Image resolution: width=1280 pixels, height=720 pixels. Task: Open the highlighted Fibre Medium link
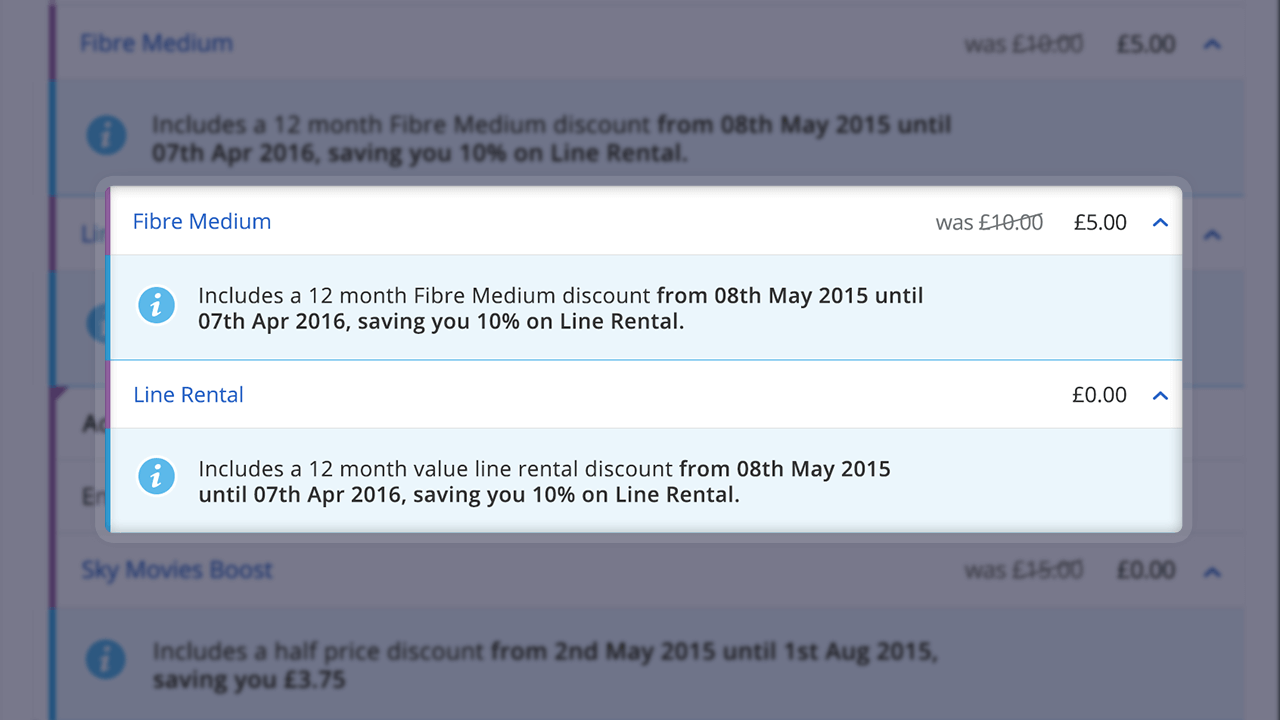tap(202, 222)
